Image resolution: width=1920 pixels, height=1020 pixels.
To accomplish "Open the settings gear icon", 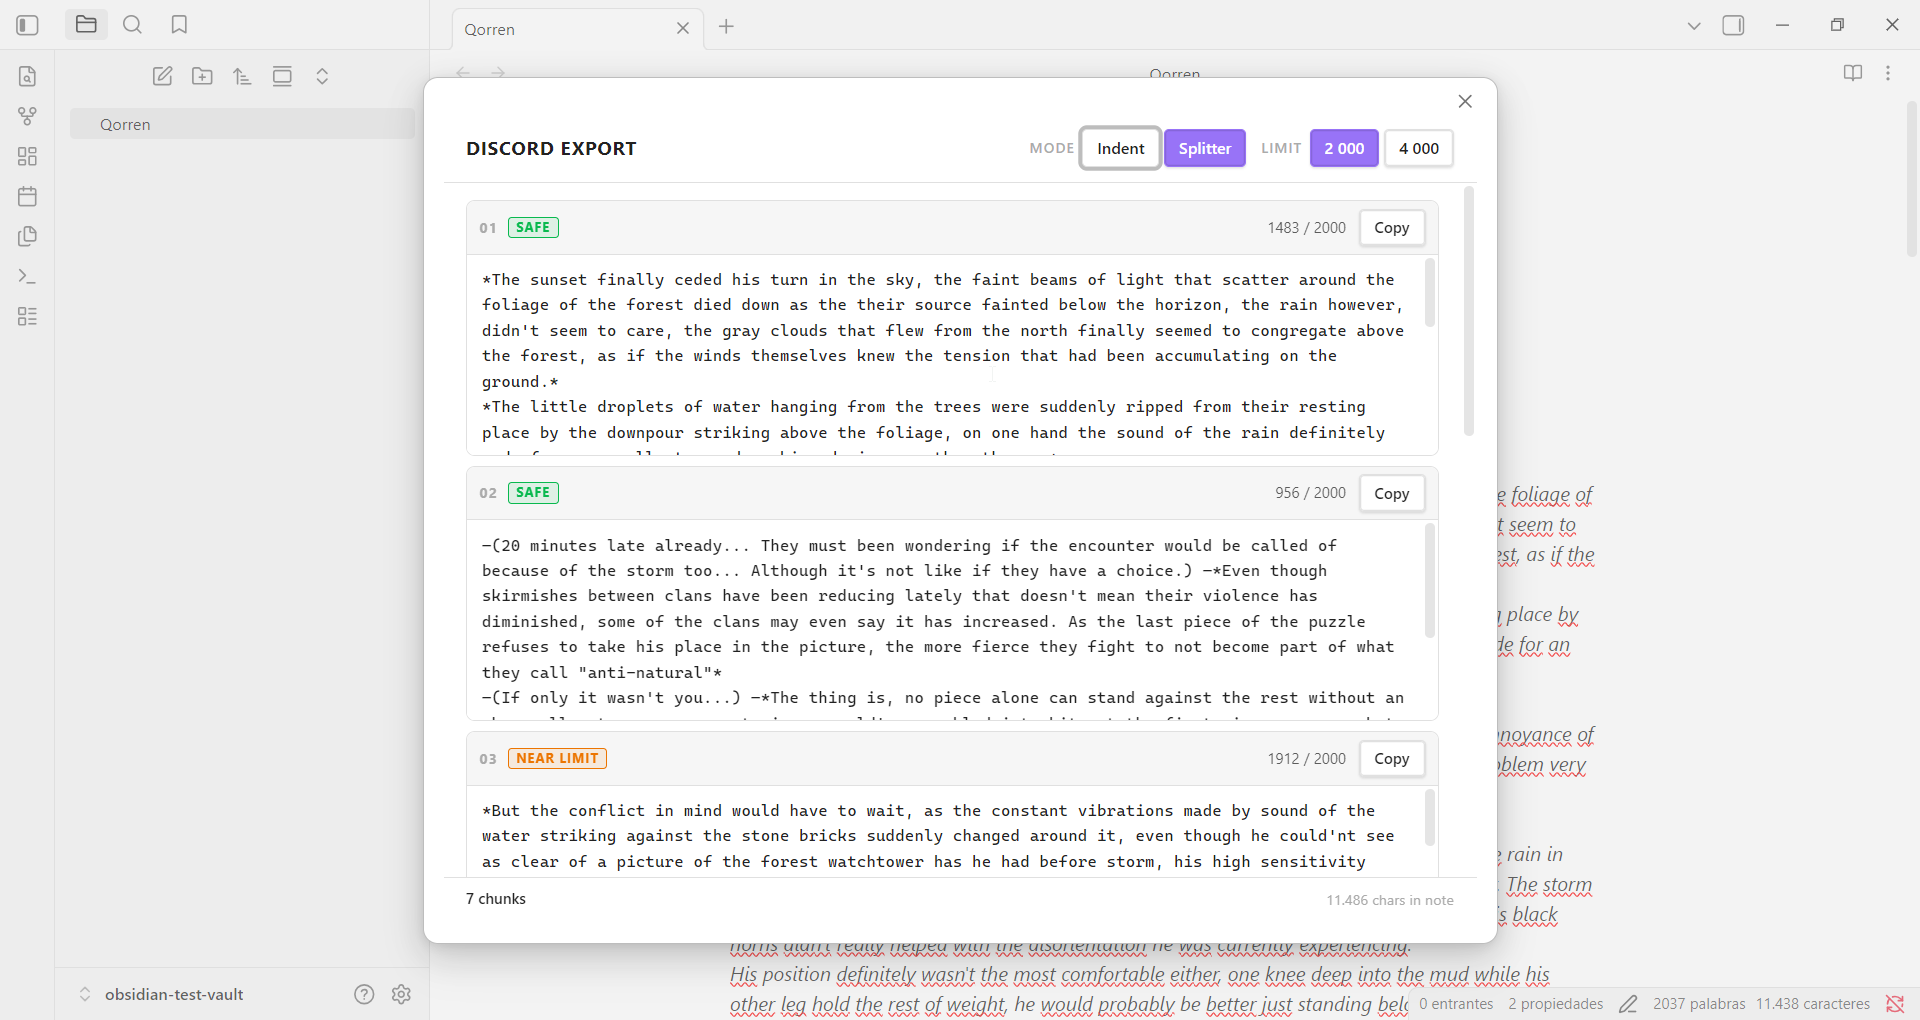I will pyautogui.click(x=402, y=994).
